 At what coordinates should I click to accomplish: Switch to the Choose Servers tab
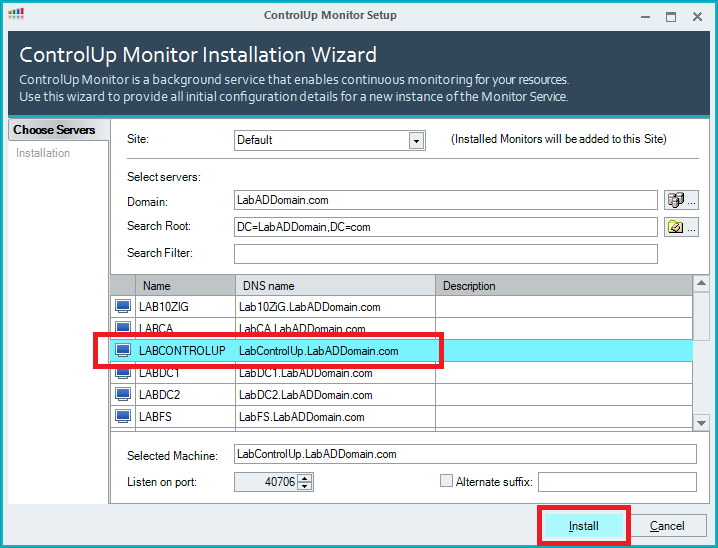55,130
